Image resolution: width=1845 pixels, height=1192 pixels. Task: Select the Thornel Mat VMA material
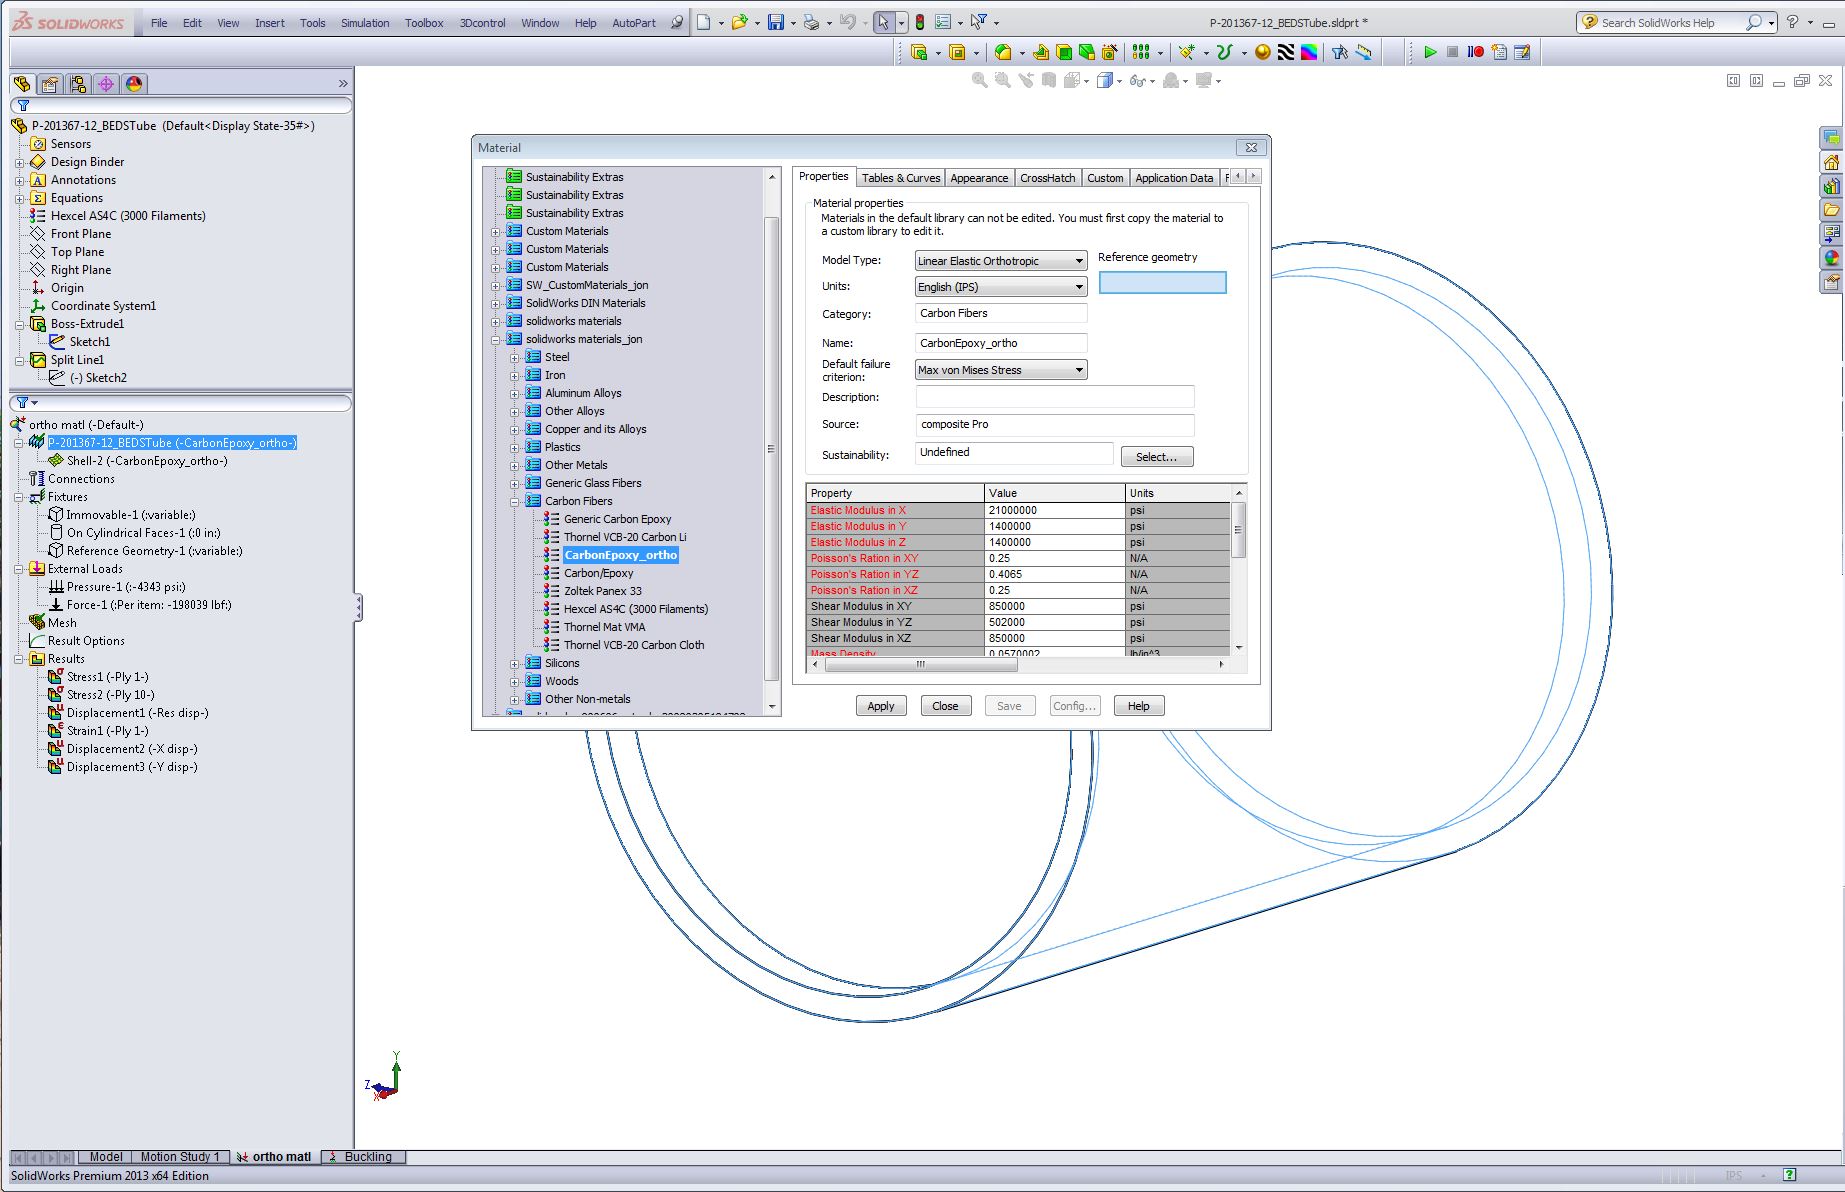click(x=604, y=627)
